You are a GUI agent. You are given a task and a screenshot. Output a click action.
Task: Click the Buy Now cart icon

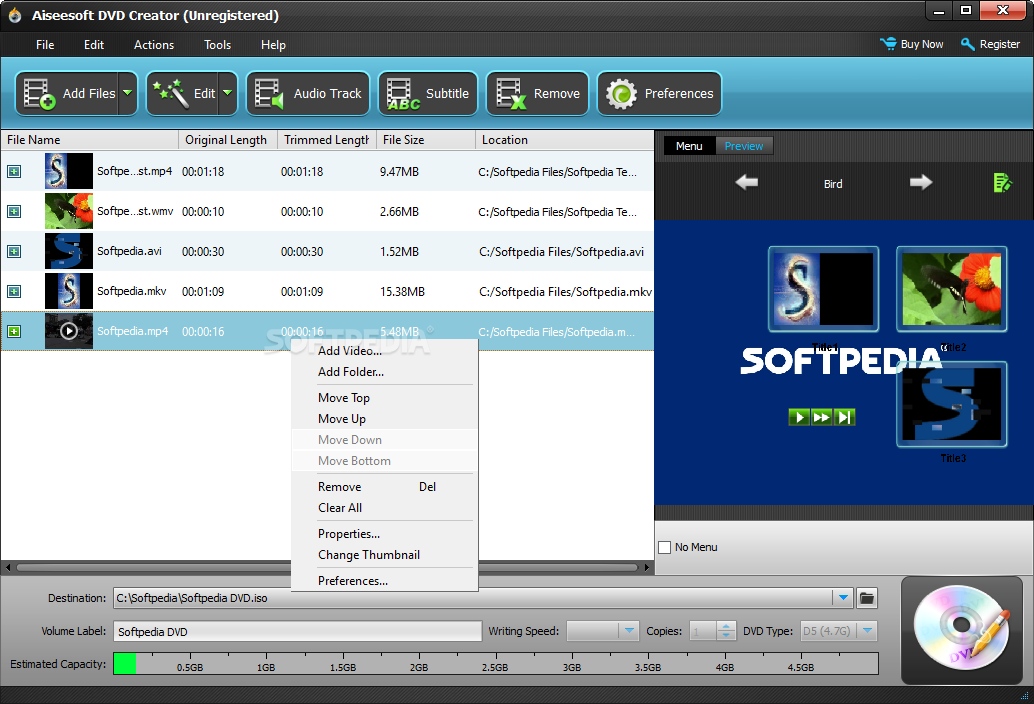tap(888, 44)
